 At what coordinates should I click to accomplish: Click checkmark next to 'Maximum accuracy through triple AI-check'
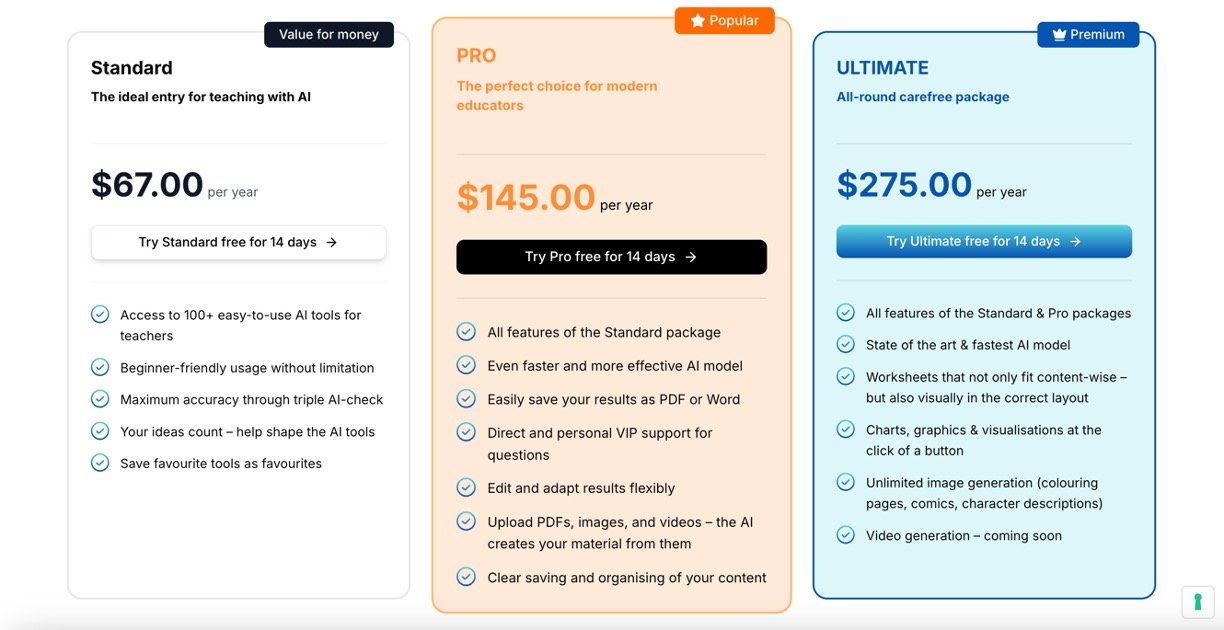100,399
